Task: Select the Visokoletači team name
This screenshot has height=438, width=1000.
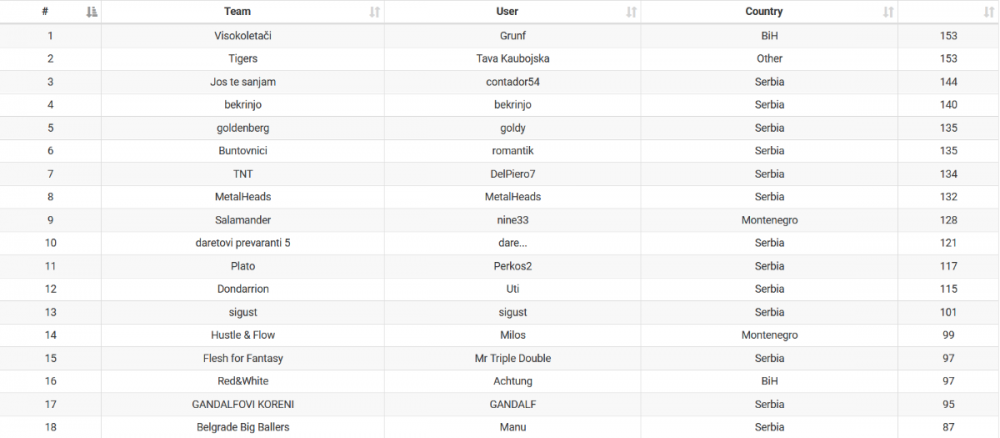Action: click(243, 36)
